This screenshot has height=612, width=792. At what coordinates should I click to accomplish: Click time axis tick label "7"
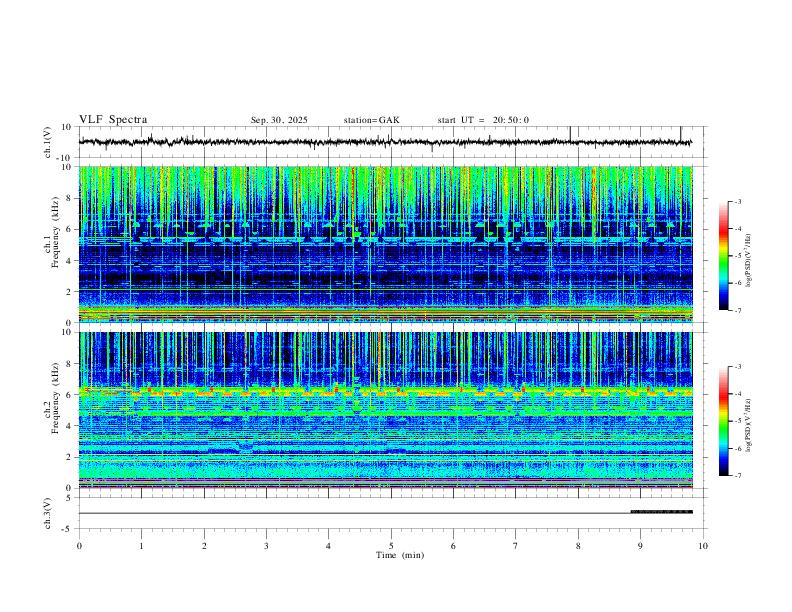(515, 546)
